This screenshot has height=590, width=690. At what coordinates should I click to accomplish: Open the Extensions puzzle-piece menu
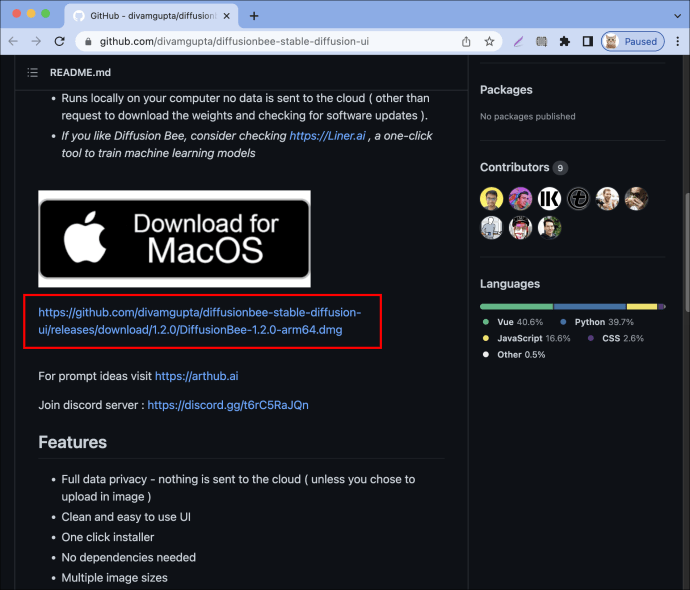[564, 41]
